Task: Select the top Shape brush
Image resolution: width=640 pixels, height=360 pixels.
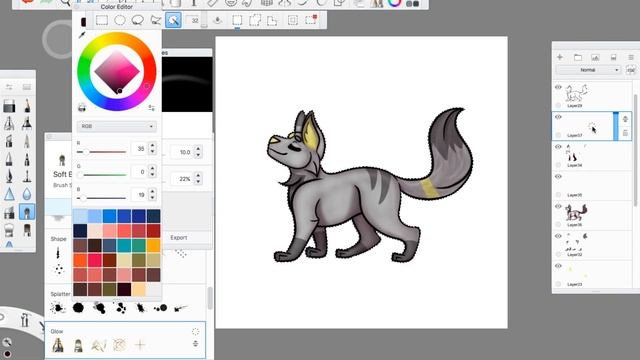Action: (x=58, y=253)
